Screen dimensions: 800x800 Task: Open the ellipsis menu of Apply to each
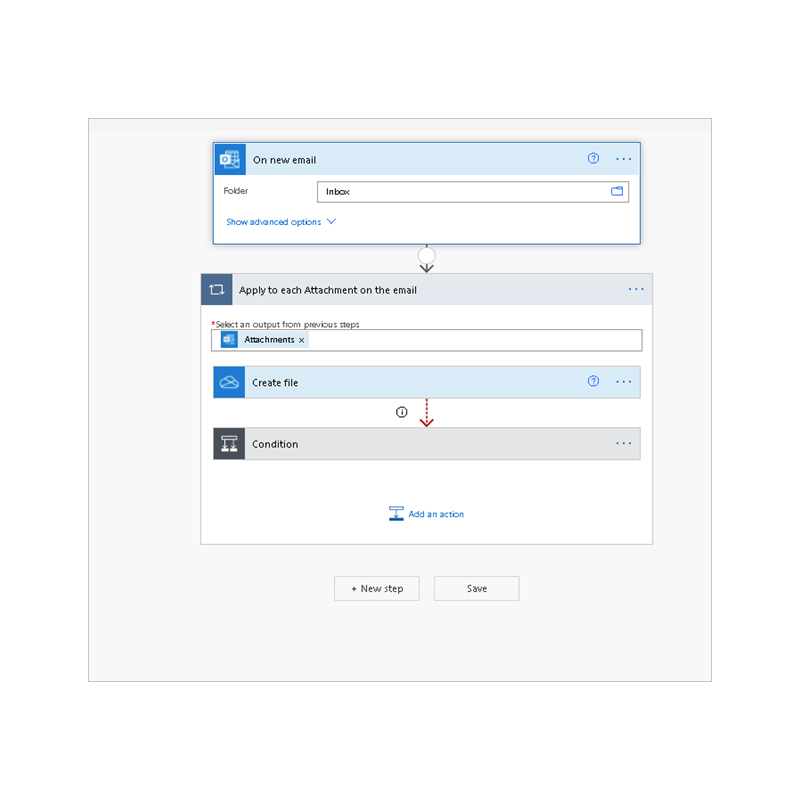coord(636,289)
